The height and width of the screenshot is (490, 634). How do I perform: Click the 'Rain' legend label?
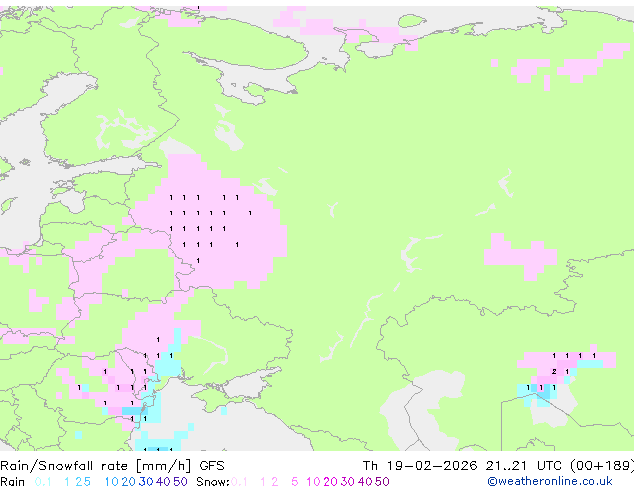click(x=13, y=482)
